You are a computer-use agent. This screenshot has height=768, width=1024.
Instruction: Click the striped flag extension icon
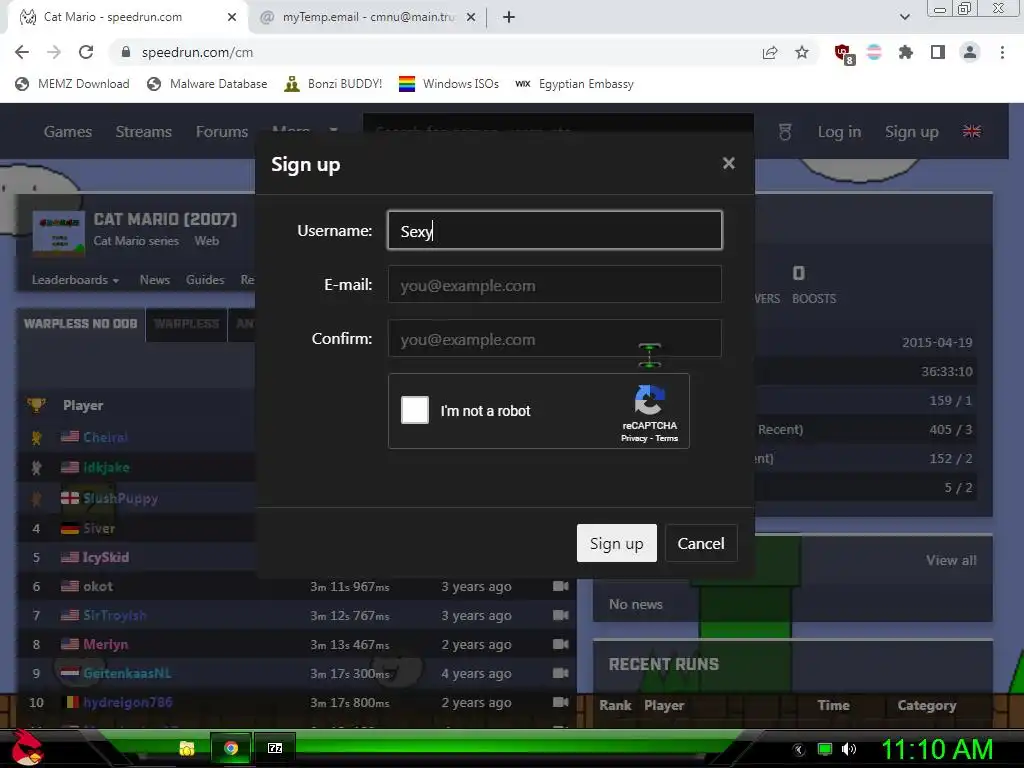coord(874,52)
